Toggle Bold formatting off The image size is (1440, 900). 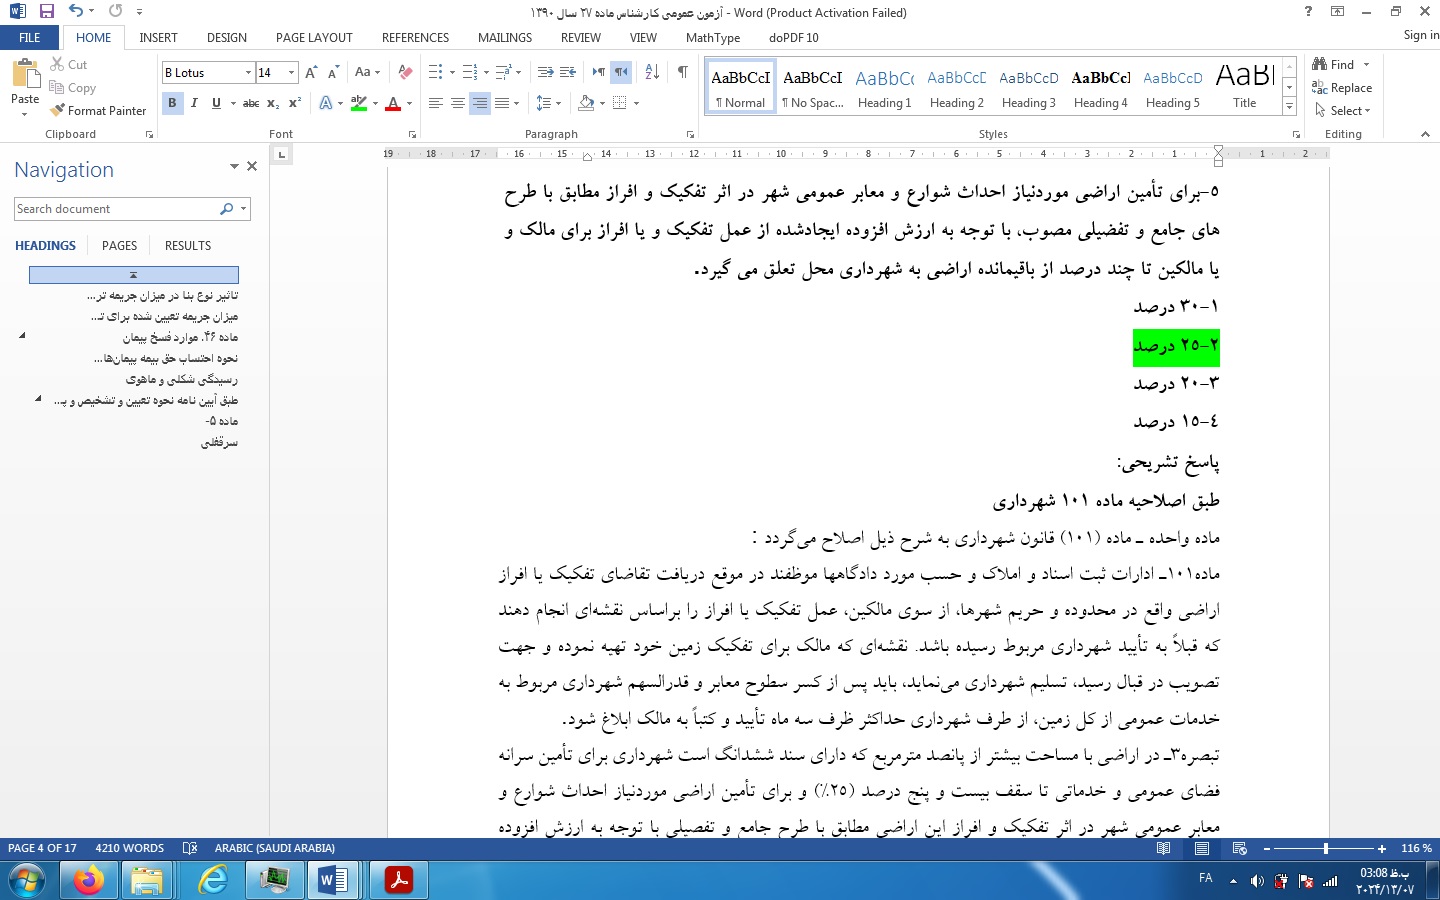(x=172, y=103)
